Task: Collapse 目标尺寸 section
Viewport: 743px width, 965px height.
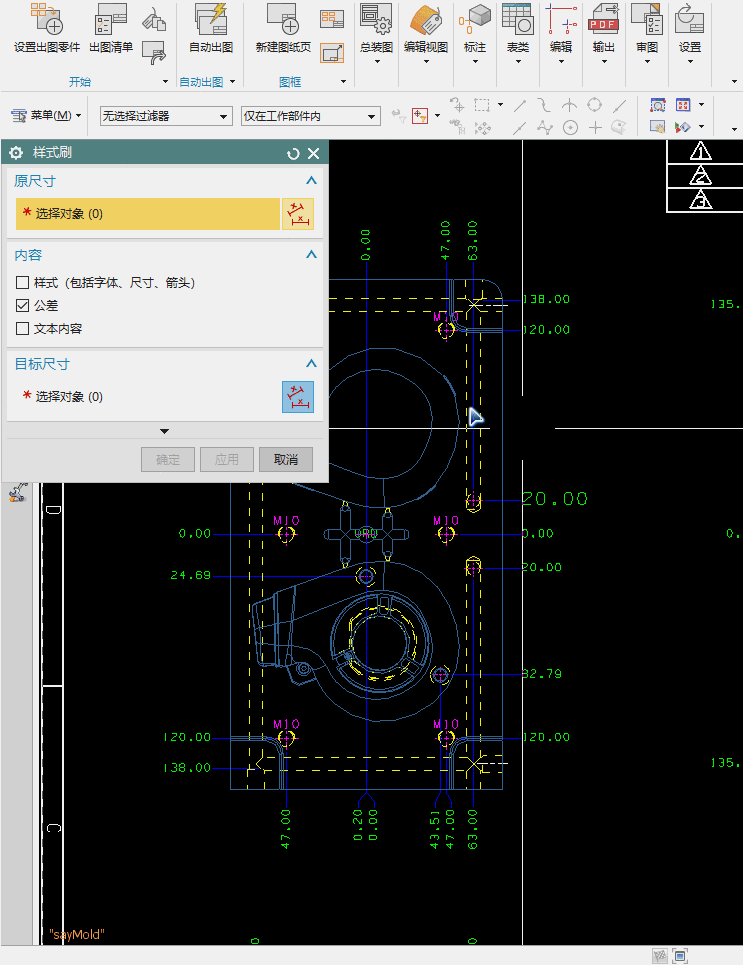Action: (x=311, y=363)
